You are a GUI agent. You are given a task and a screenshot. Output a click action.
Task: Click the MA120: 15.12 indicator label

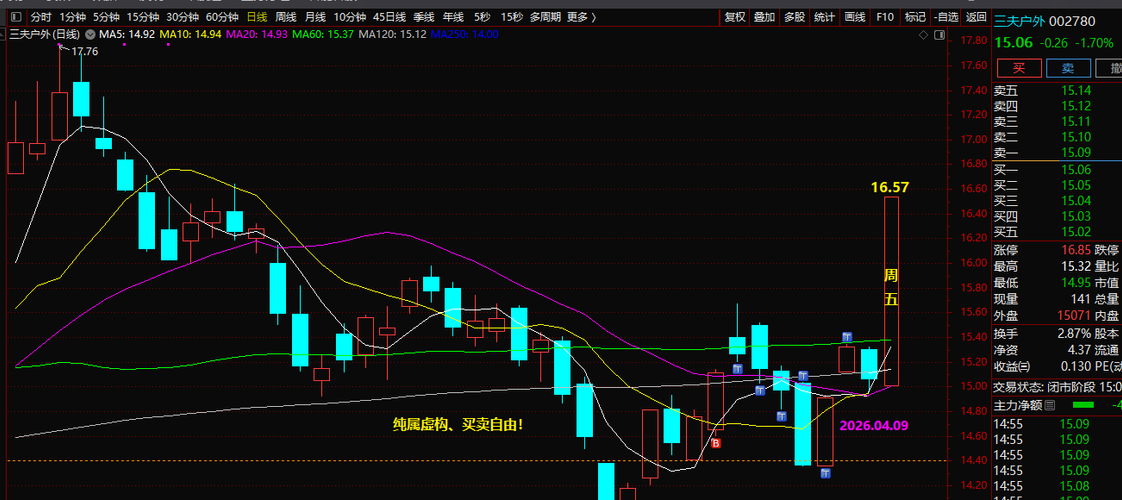[x=392, y=34]
